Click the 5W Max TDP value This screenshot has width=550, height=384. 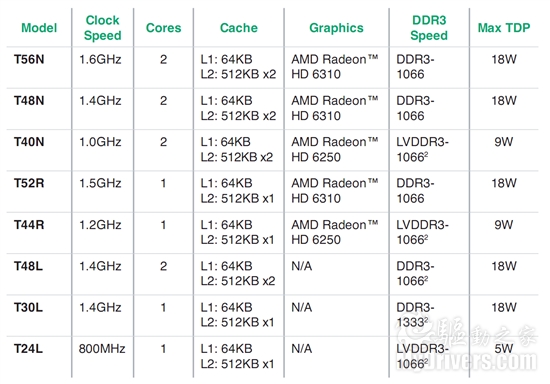click(504, 349)
